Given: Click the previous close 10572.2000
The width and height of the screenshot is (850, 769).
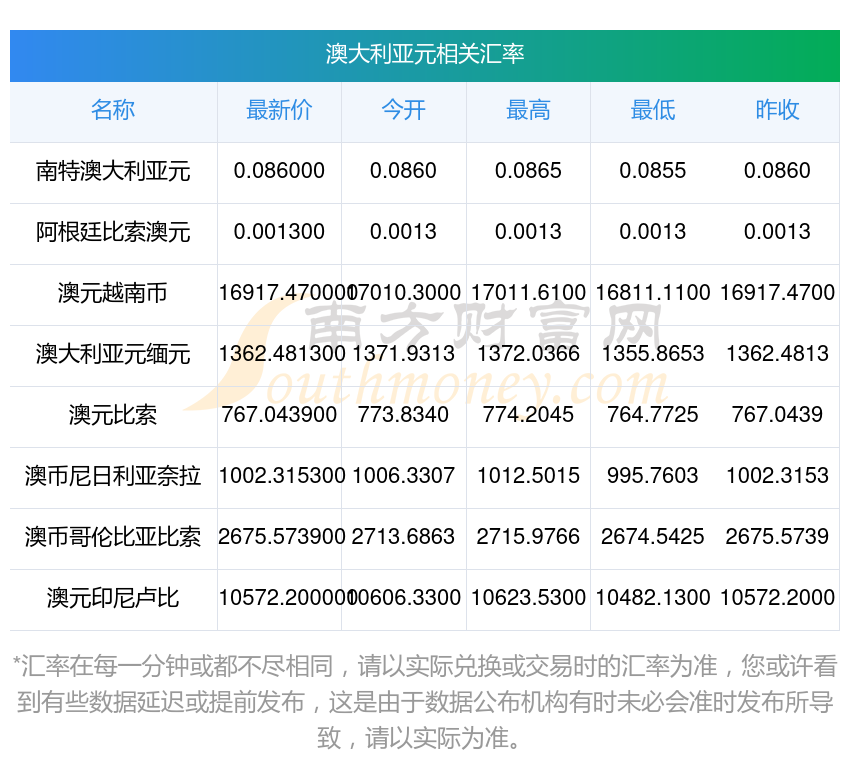Looking at the screenshot, I should 777,597.
